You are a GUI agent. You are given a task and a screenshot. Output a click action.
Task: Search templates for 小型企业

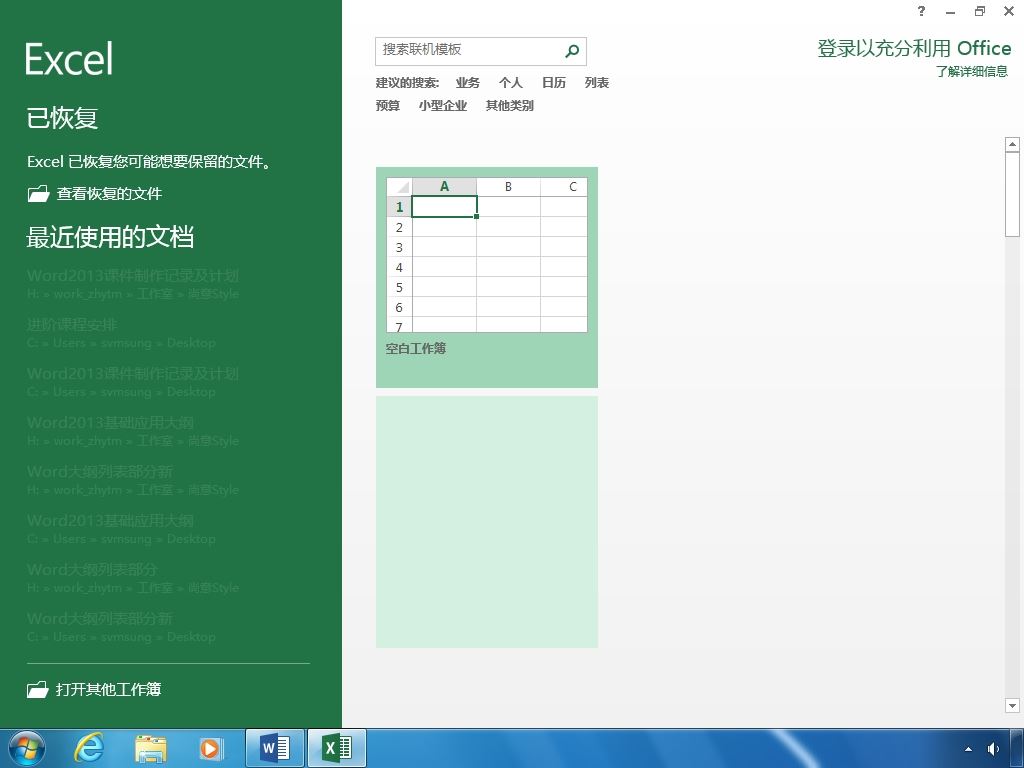coord(443,106)
